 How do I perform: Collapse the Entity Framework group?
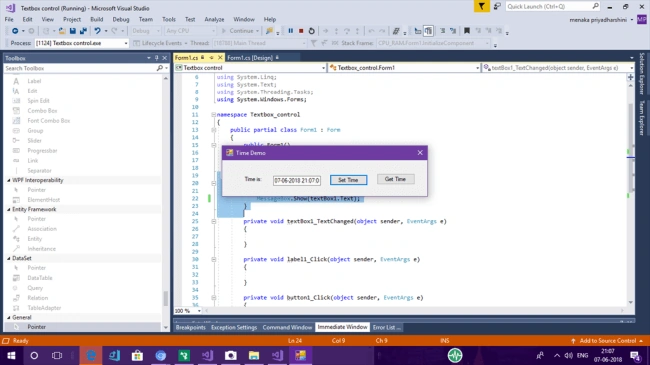pyautogui.click(x=9, y=209)
